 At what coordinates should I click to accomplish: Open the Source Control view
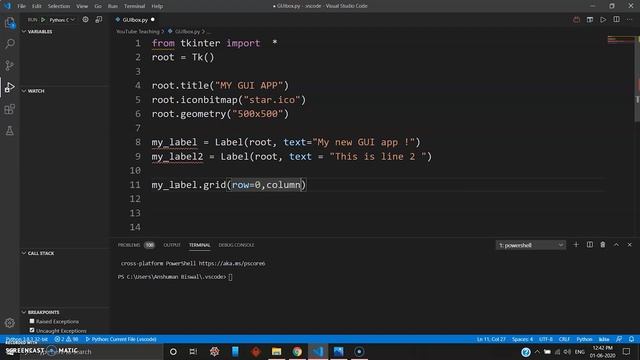[x=10, y=65]
